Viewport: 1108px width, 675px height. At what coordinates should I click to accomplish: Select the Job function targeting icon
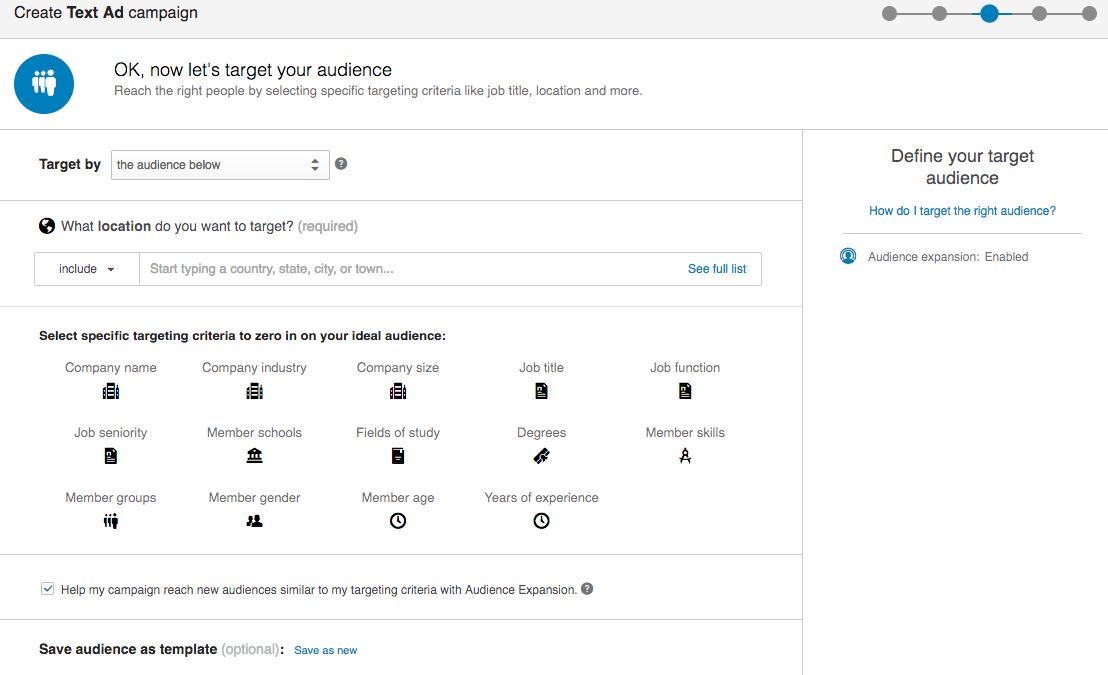(684, 391)
